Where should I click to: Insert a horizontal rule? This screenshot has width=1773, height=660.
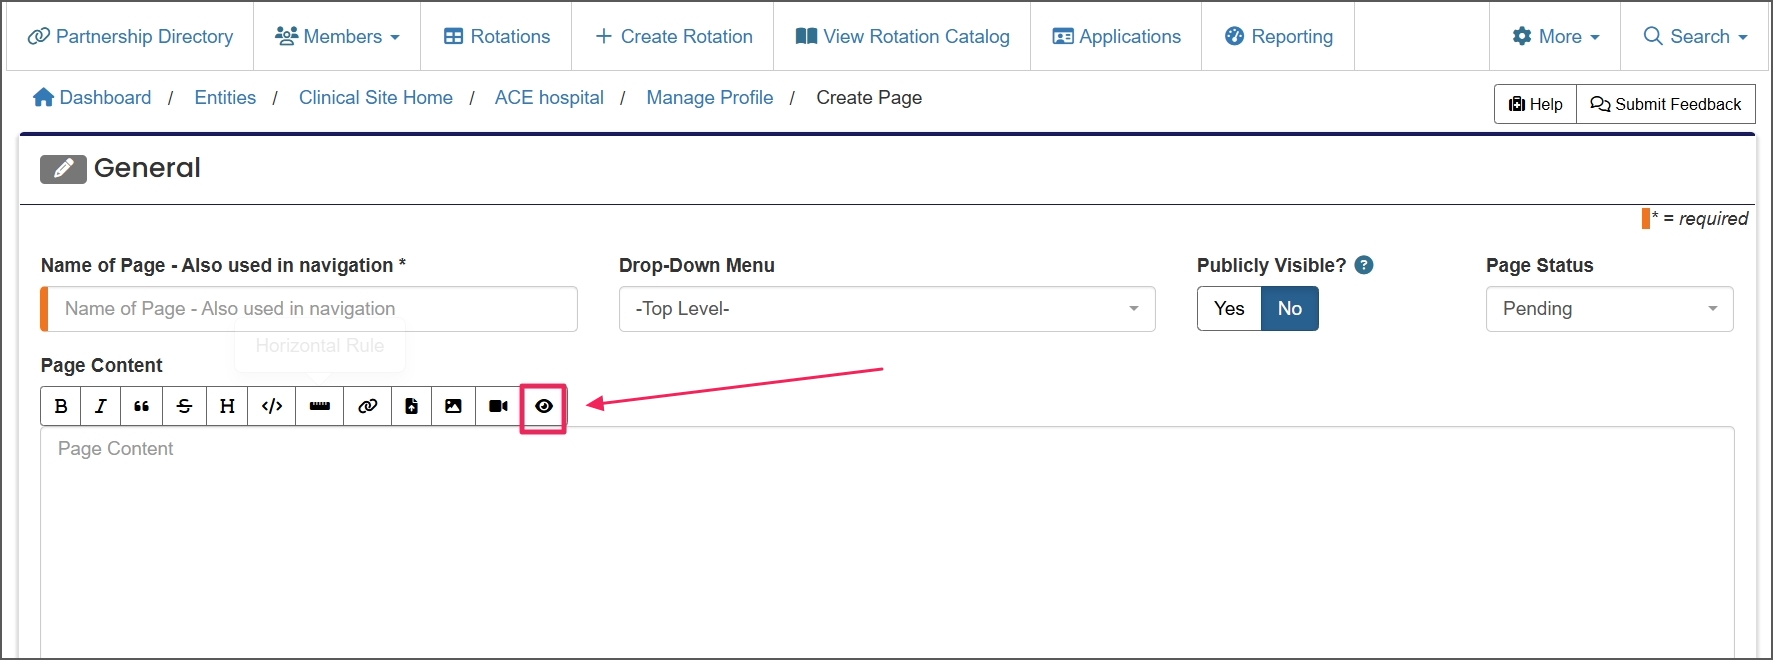tap(320, 406)
